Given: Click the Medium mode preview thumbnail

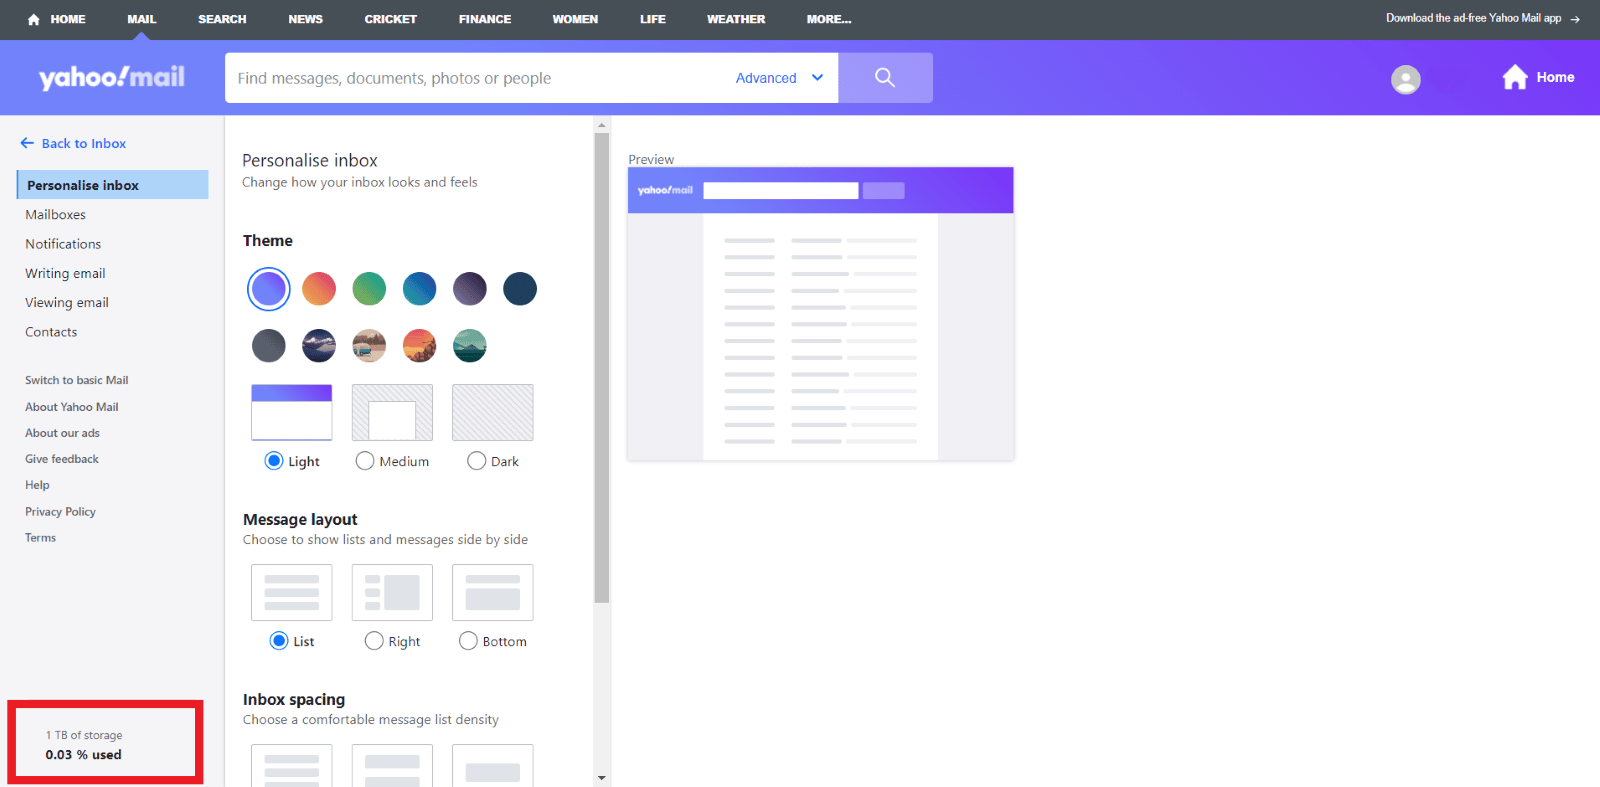Looking at the screenshot, I should tap(392, 412).
